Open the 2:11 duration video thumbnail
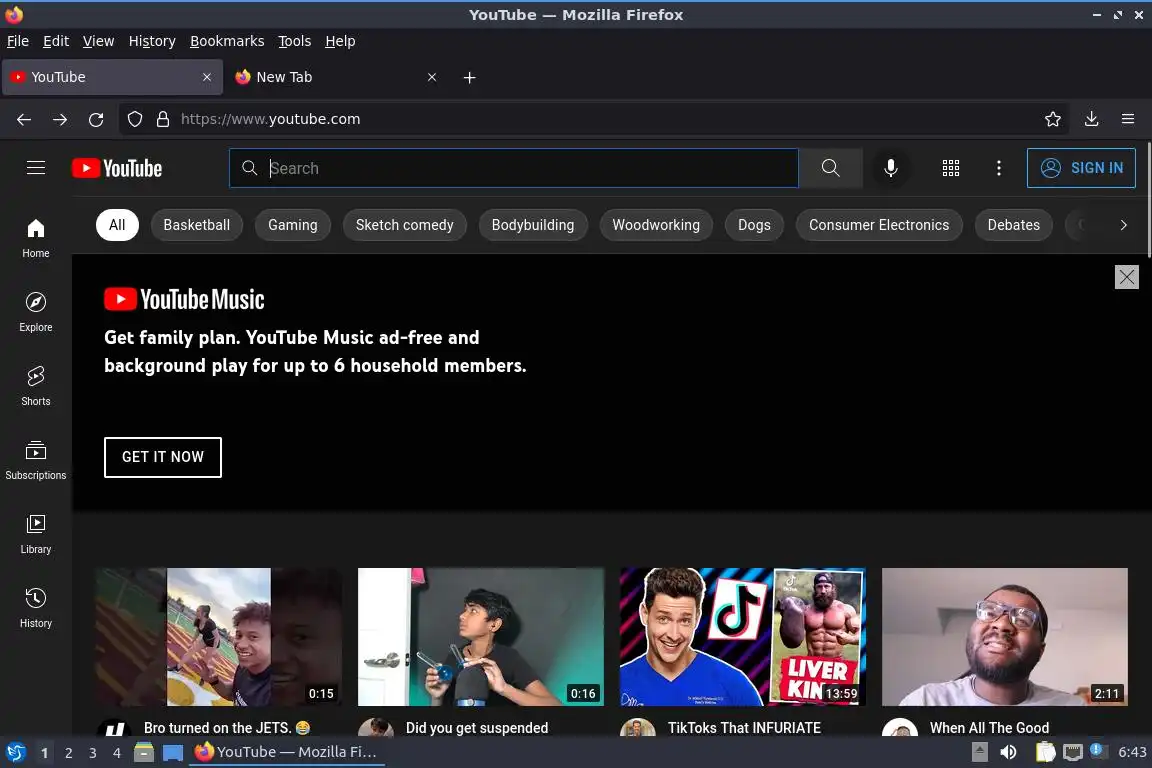This screenshot has height=768, width=1152. pos(1004,636)
